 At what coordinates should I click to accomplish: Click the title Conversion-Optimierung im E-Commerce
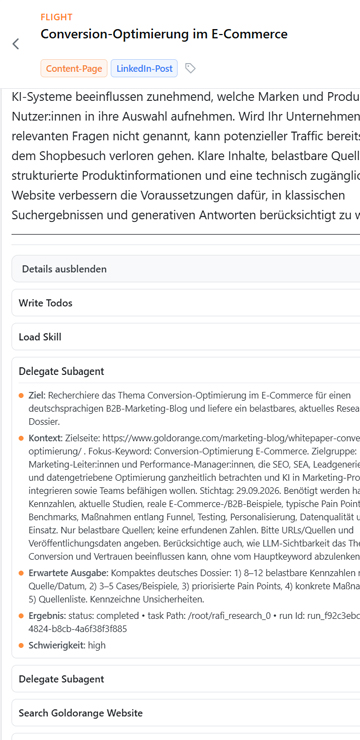pos(164,34)
